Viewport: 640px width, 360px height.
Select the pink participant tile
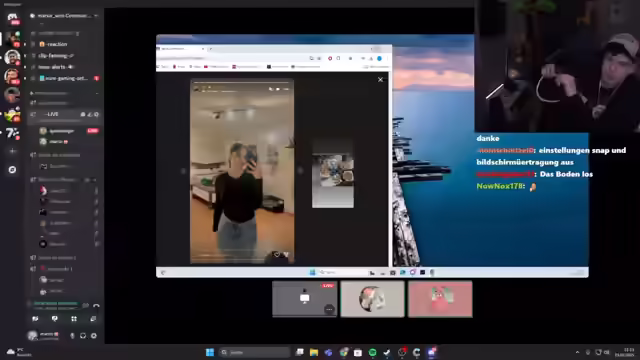point(440,299)
